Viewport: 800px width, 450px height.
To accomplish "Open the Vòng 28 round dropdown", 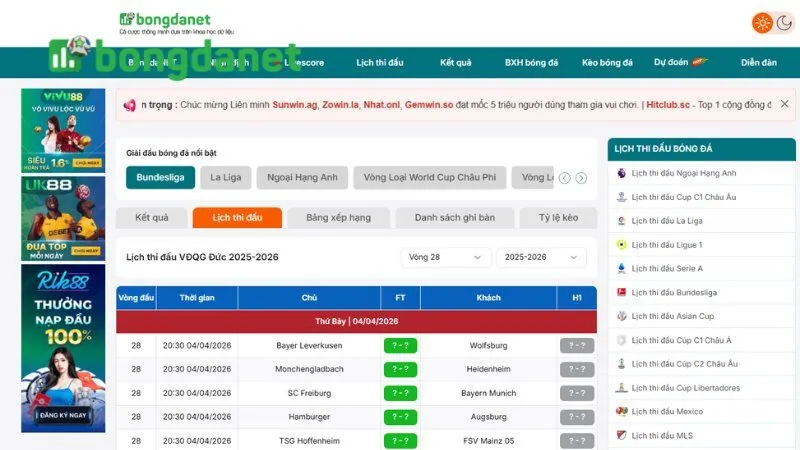I will pos(446,257).
